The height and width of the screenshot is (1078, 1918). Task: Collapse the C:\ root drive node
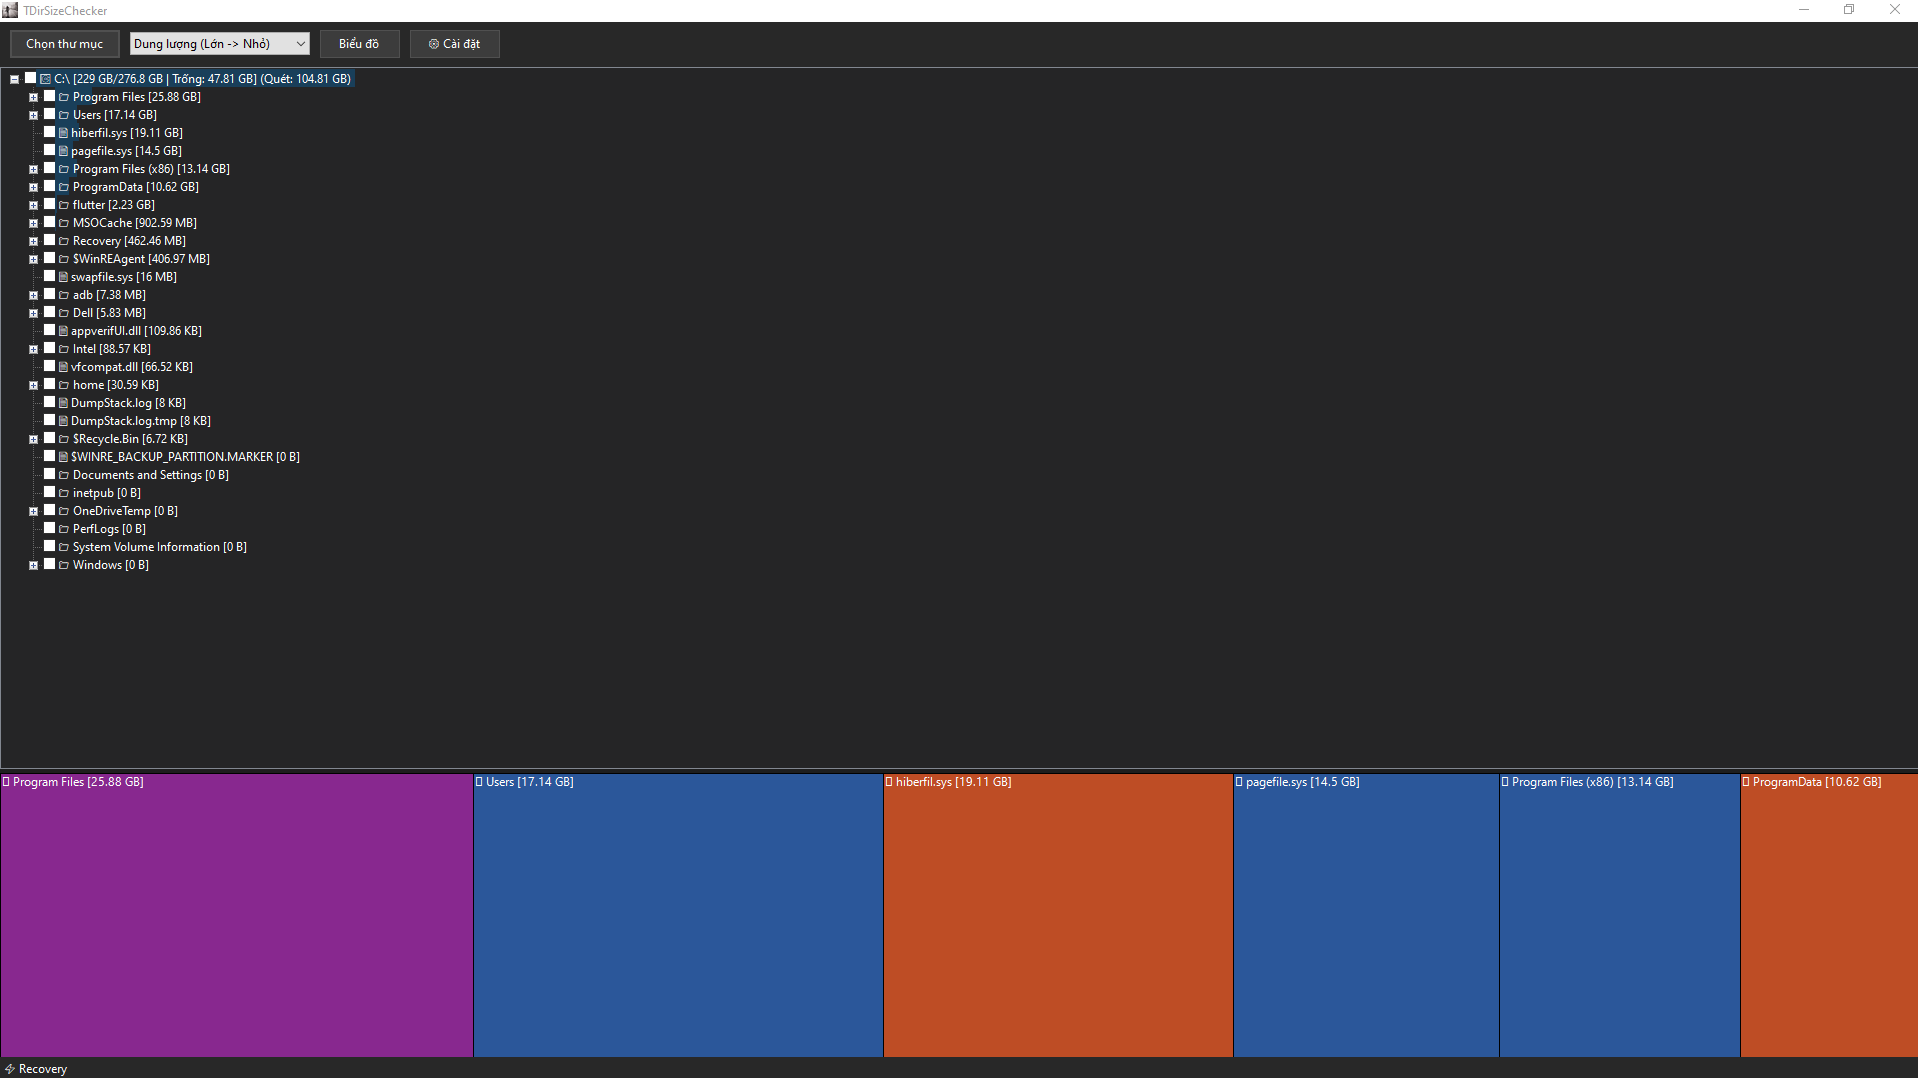coord(15,79)
